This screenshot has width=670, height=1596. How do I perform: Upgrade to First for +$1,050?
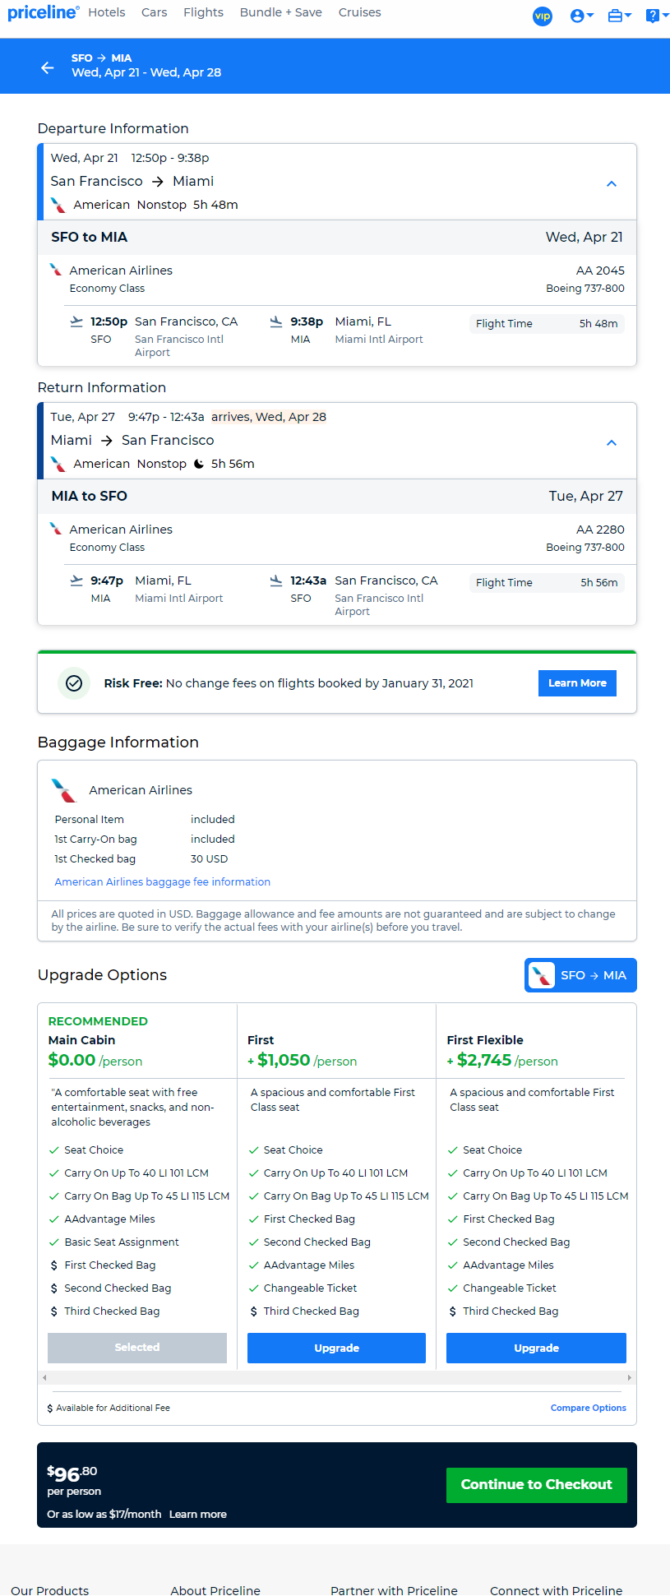[x=336, y=1348]
